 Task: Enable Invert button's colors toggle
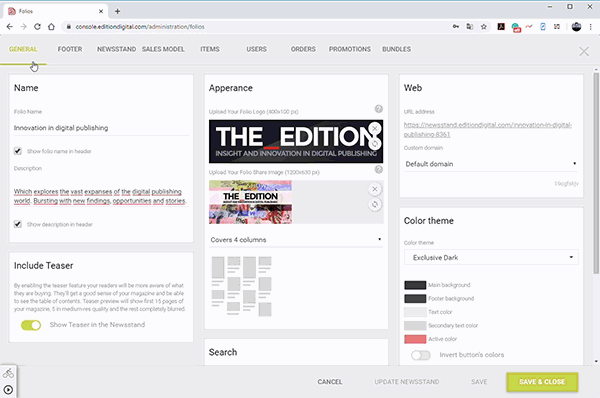421,355
